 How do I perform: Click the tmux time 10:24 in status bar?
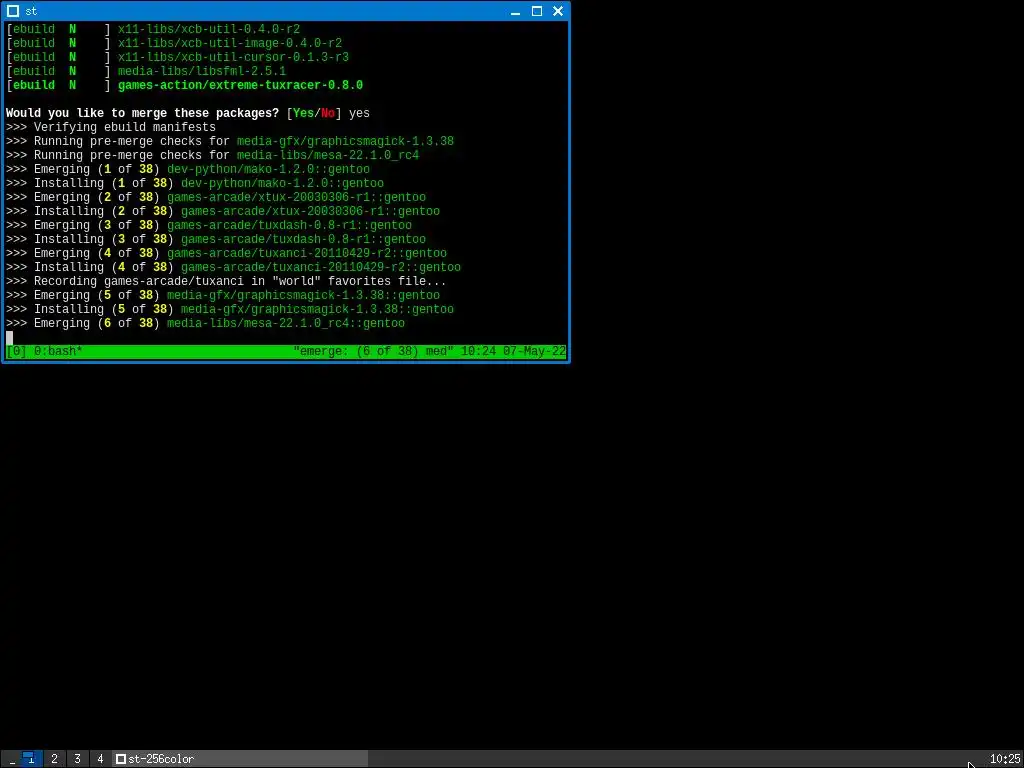[479, 351]
